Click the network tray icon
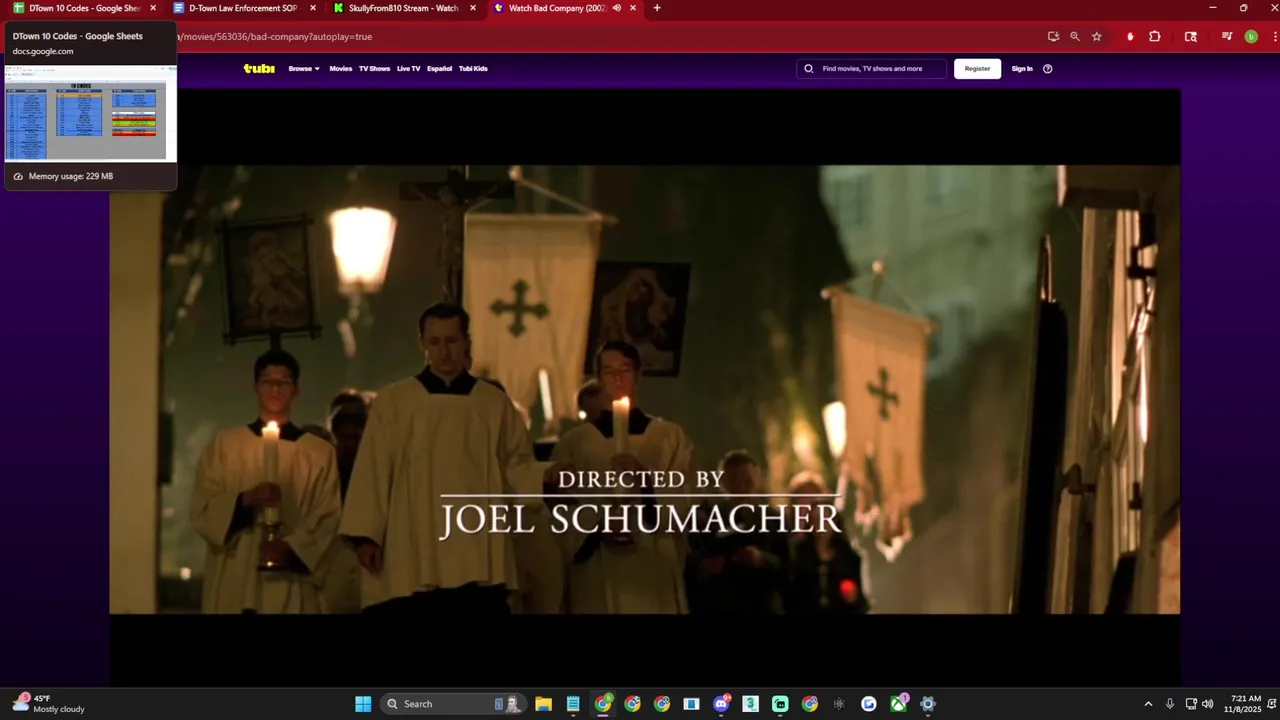1280x720 pixels. (x=1191, y=704)
